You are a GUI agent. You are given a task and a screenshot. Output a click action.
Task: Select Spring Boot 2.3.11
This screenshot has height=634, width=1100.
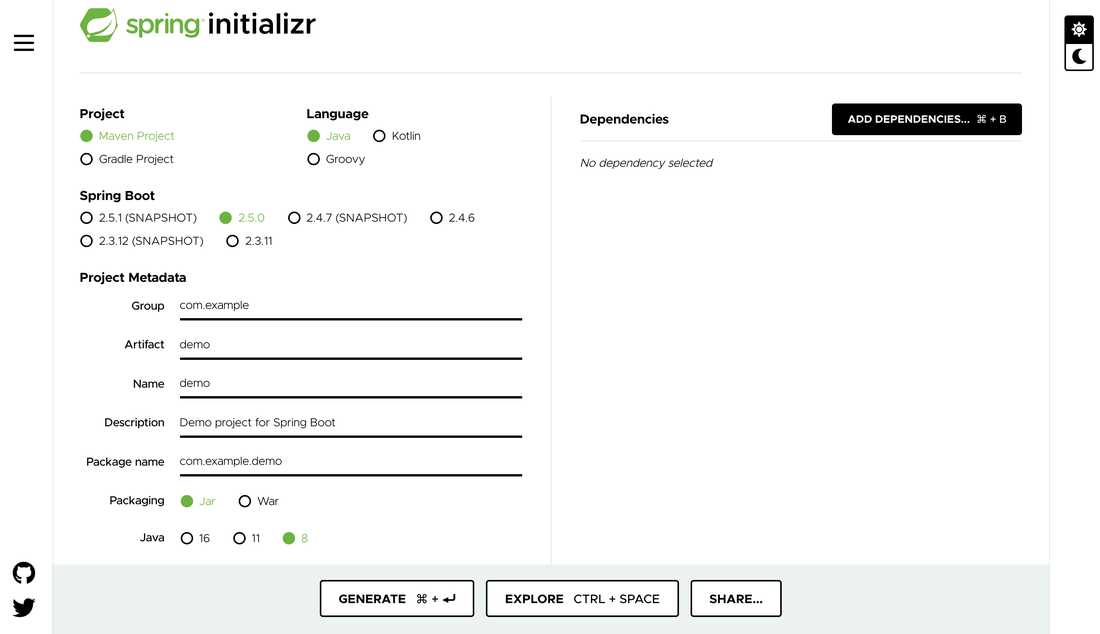[x=249, y=241]
